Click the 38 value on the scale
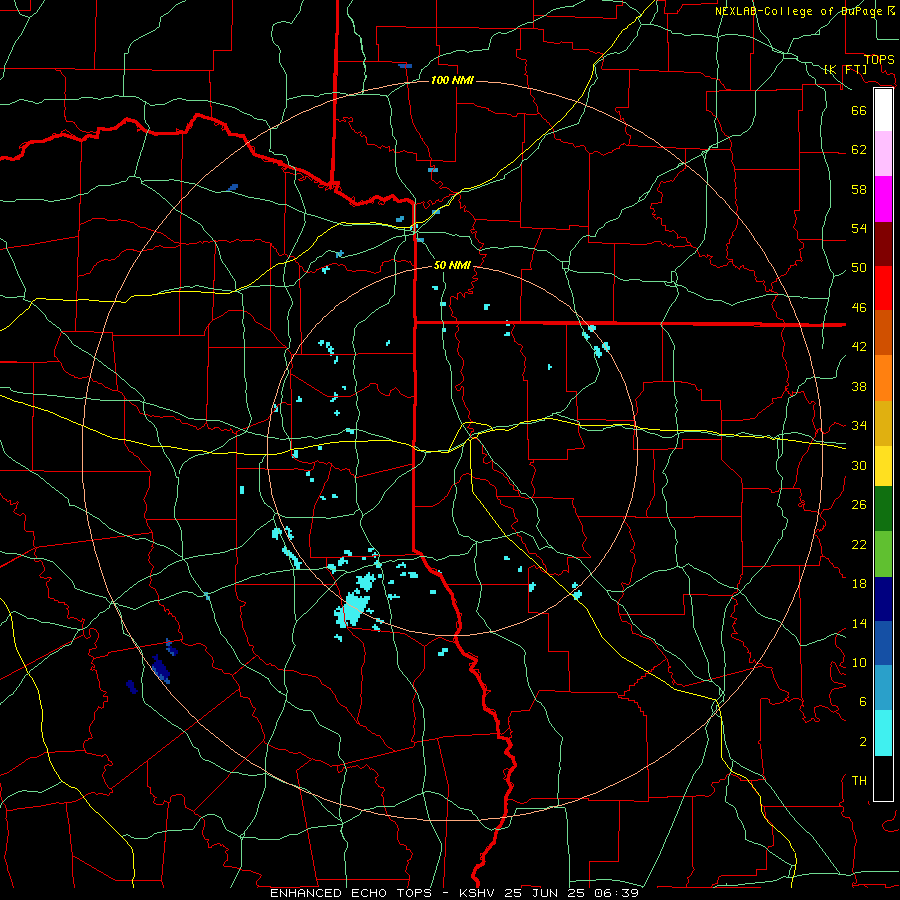 pyautogui.click(x=859, y=386)
